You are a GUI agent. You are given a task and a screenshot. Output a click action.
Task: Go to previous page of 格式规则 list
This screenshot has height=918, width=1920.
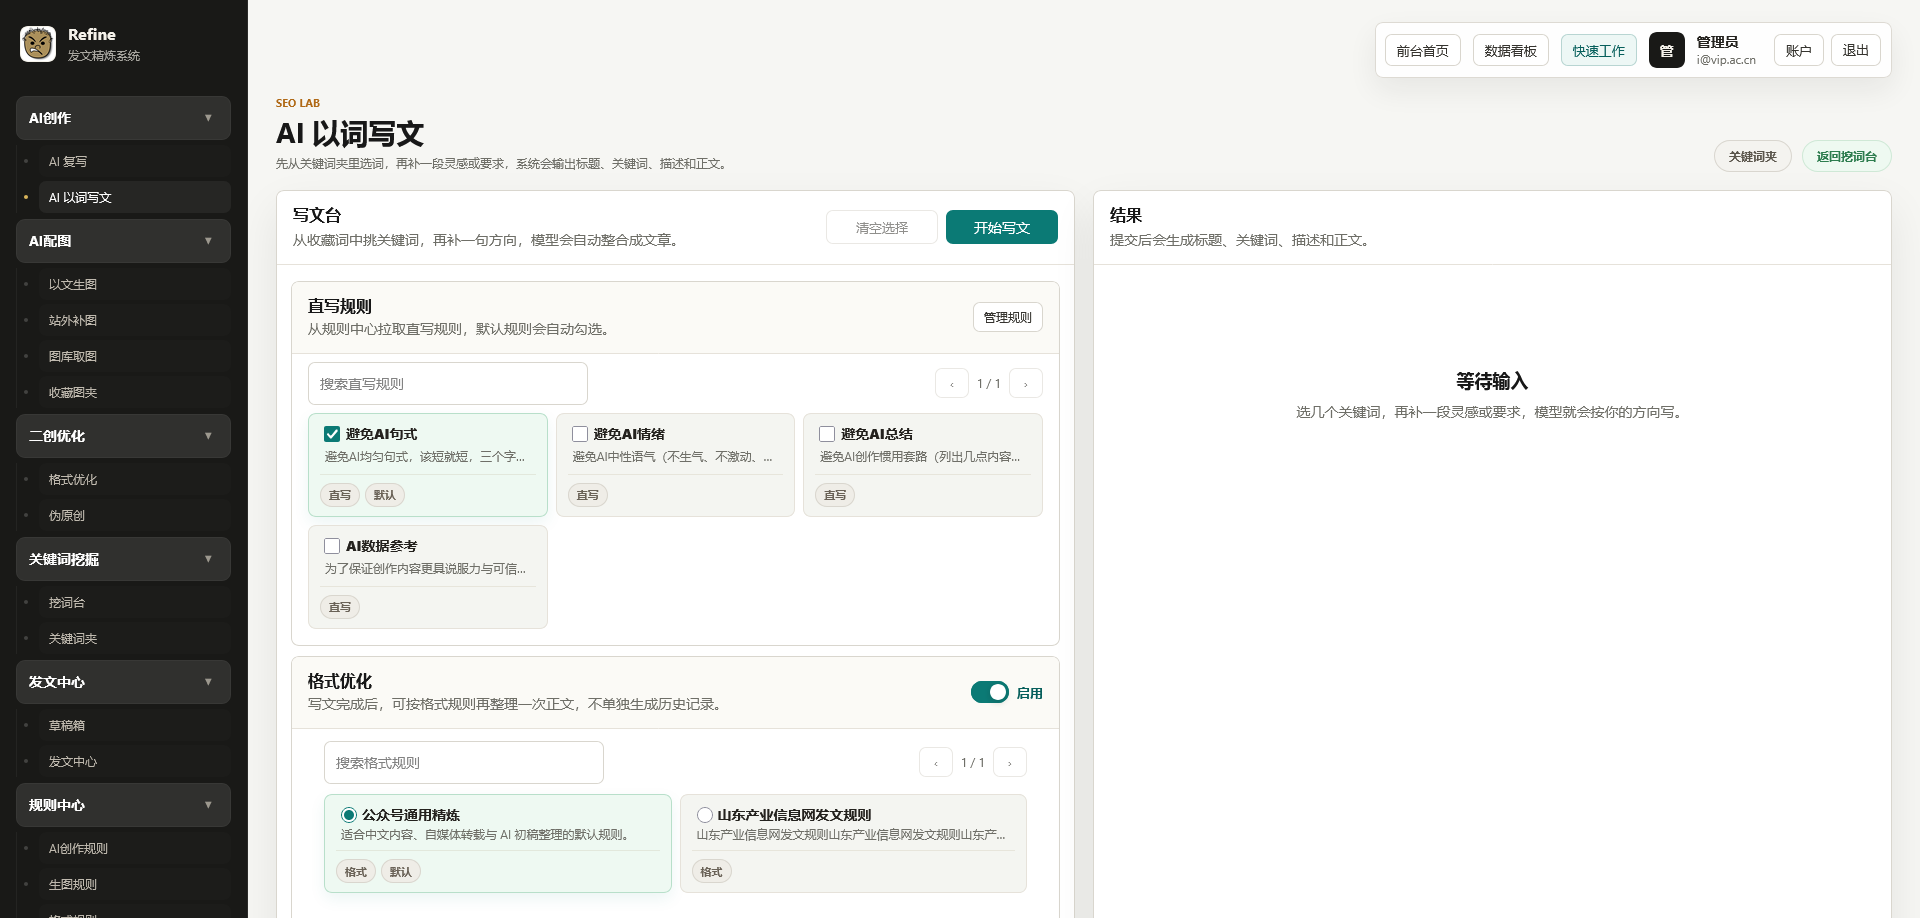[x=936, y=763]
